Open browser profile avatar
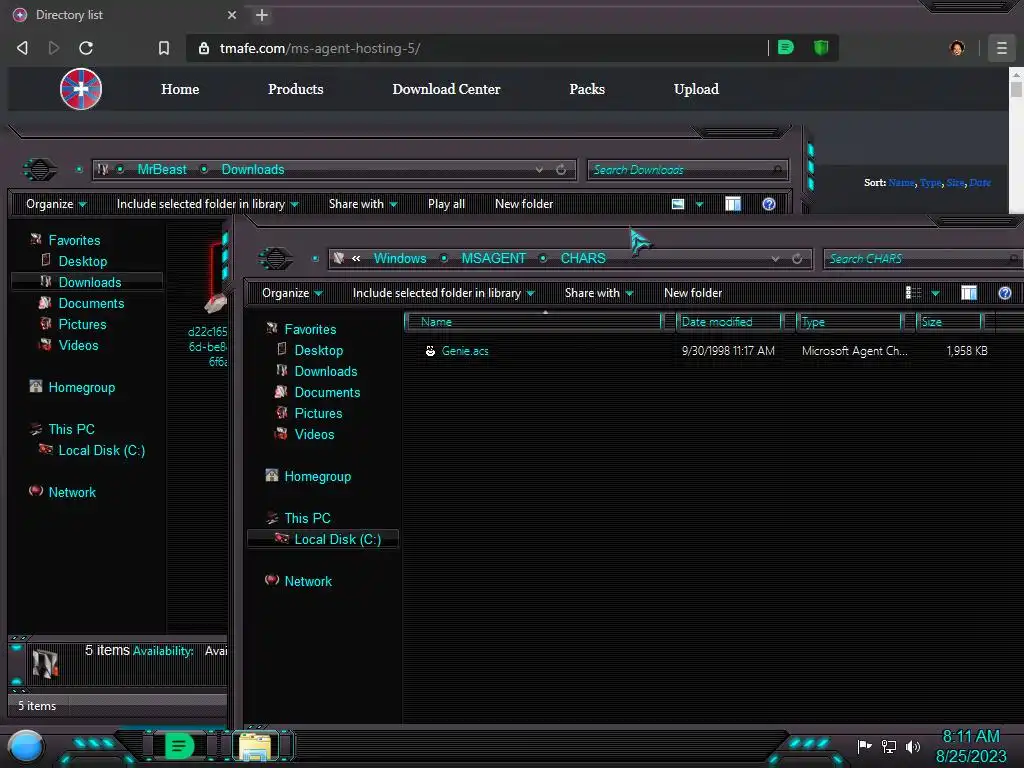1024x768 pixels. [957, 48]
